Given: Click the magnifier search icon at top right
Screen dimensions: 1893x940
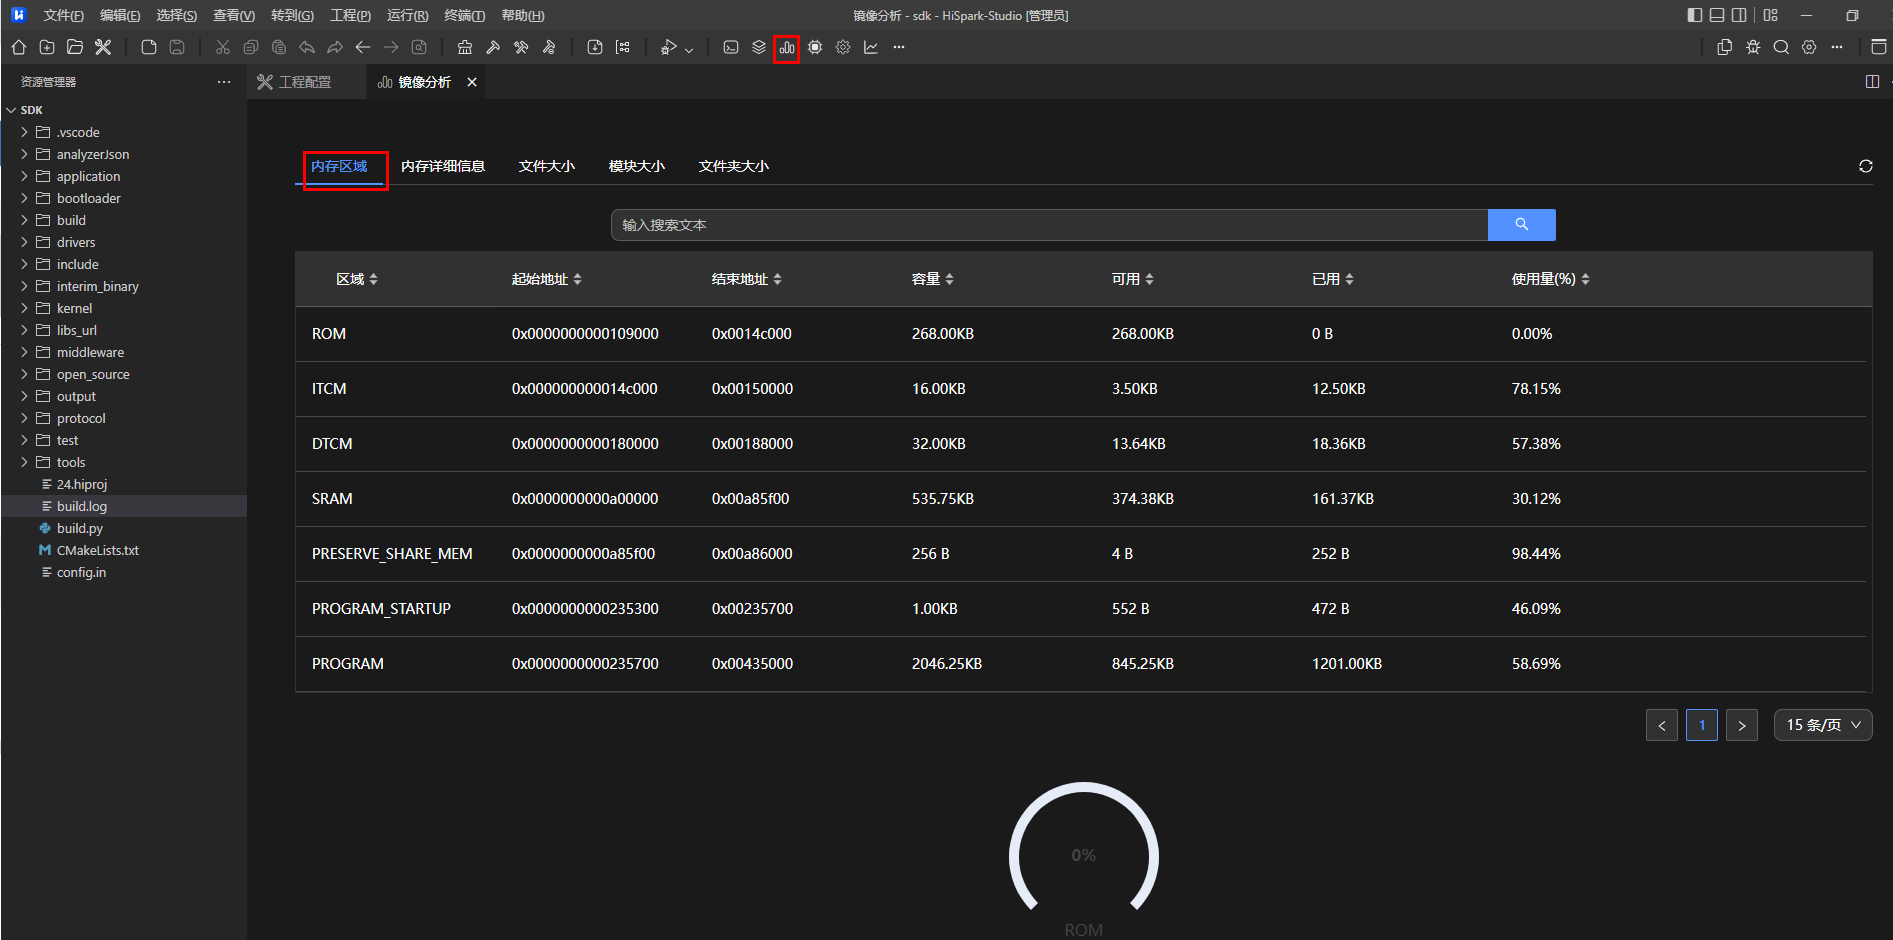Looking at the screenshot, I should [x=1781, y=47].
